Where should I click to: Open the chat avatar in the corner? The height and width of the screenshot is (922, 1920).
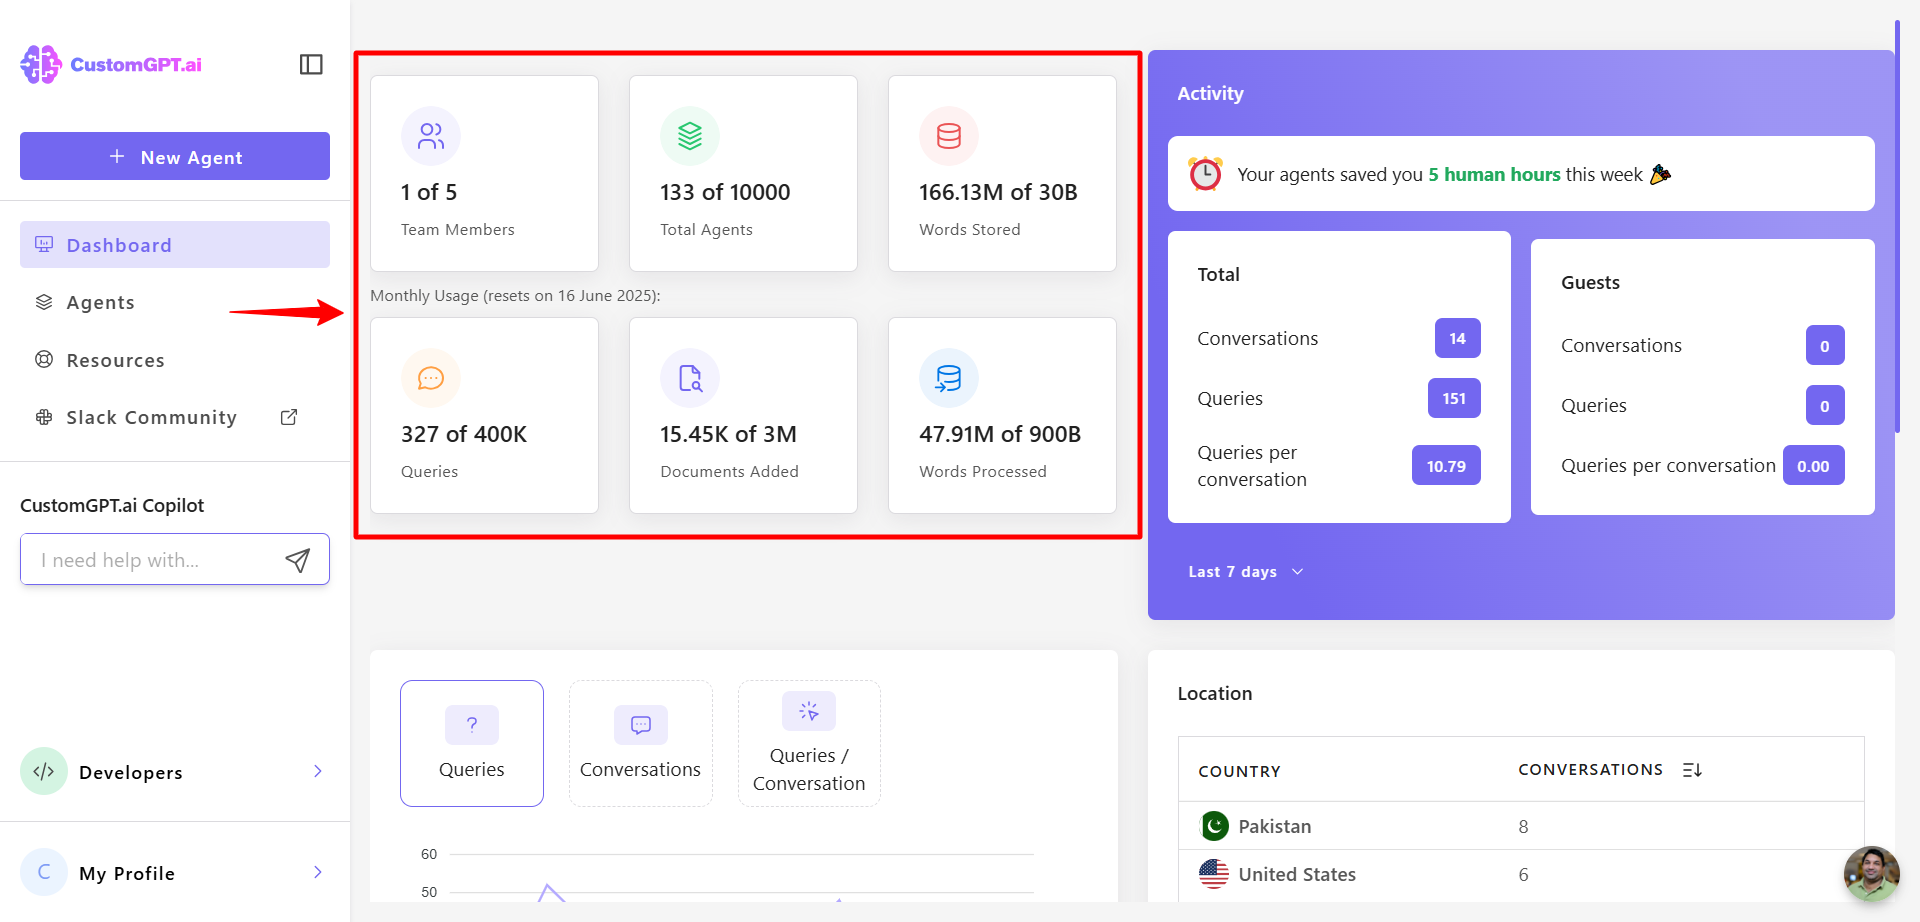(1872, 874)
